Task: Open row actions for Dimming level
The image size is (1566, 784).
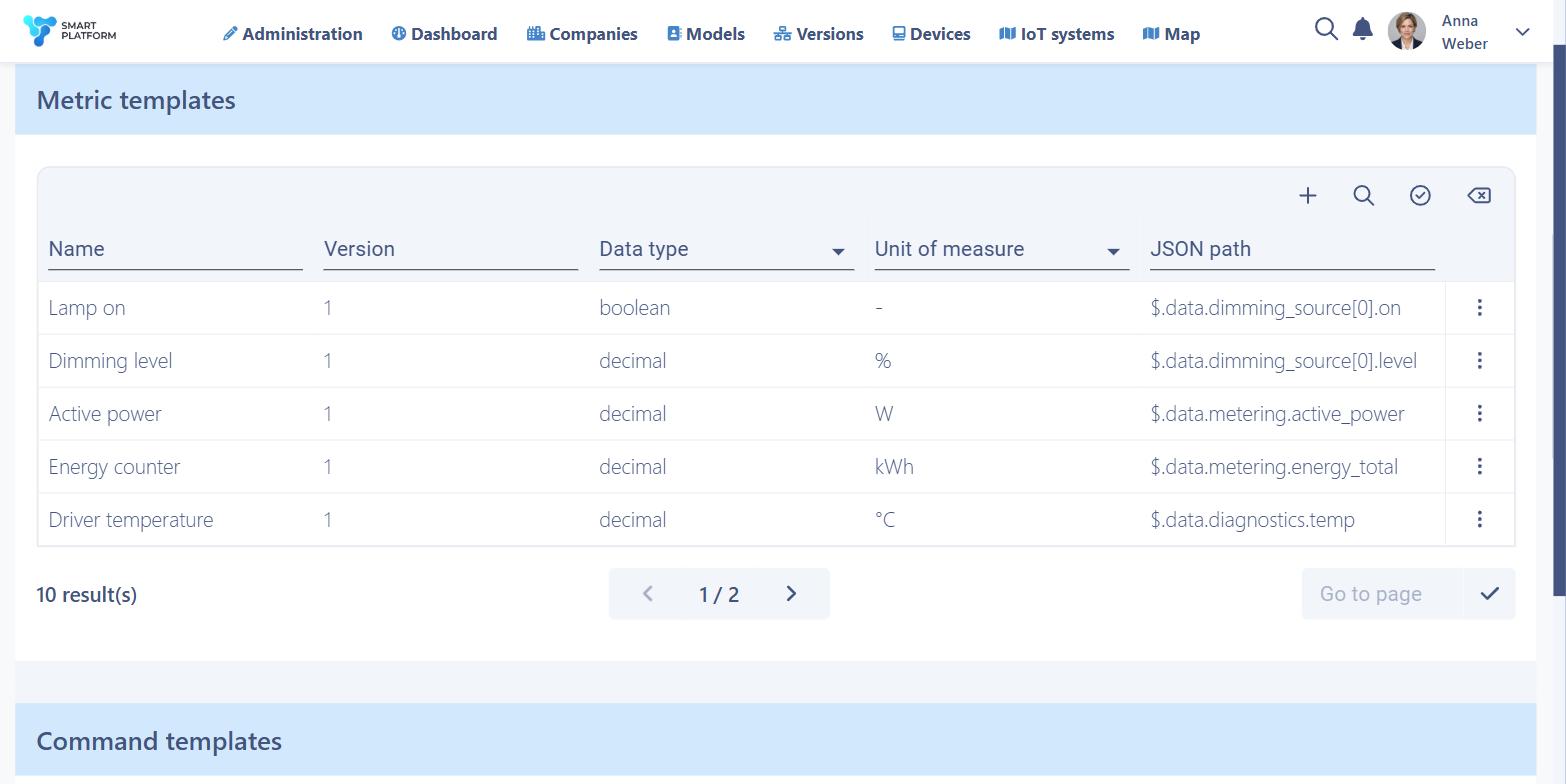Action: coord(1479,361)
